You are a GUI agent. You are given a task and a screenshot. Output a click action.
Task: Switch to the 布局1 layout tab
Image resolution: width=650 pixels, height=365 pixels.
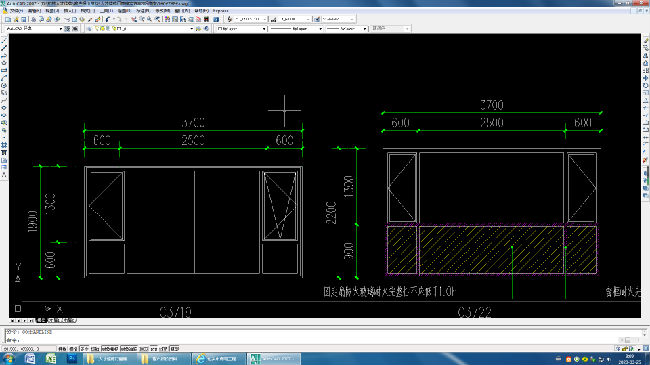pyautogui.click(x=54, y=320)
